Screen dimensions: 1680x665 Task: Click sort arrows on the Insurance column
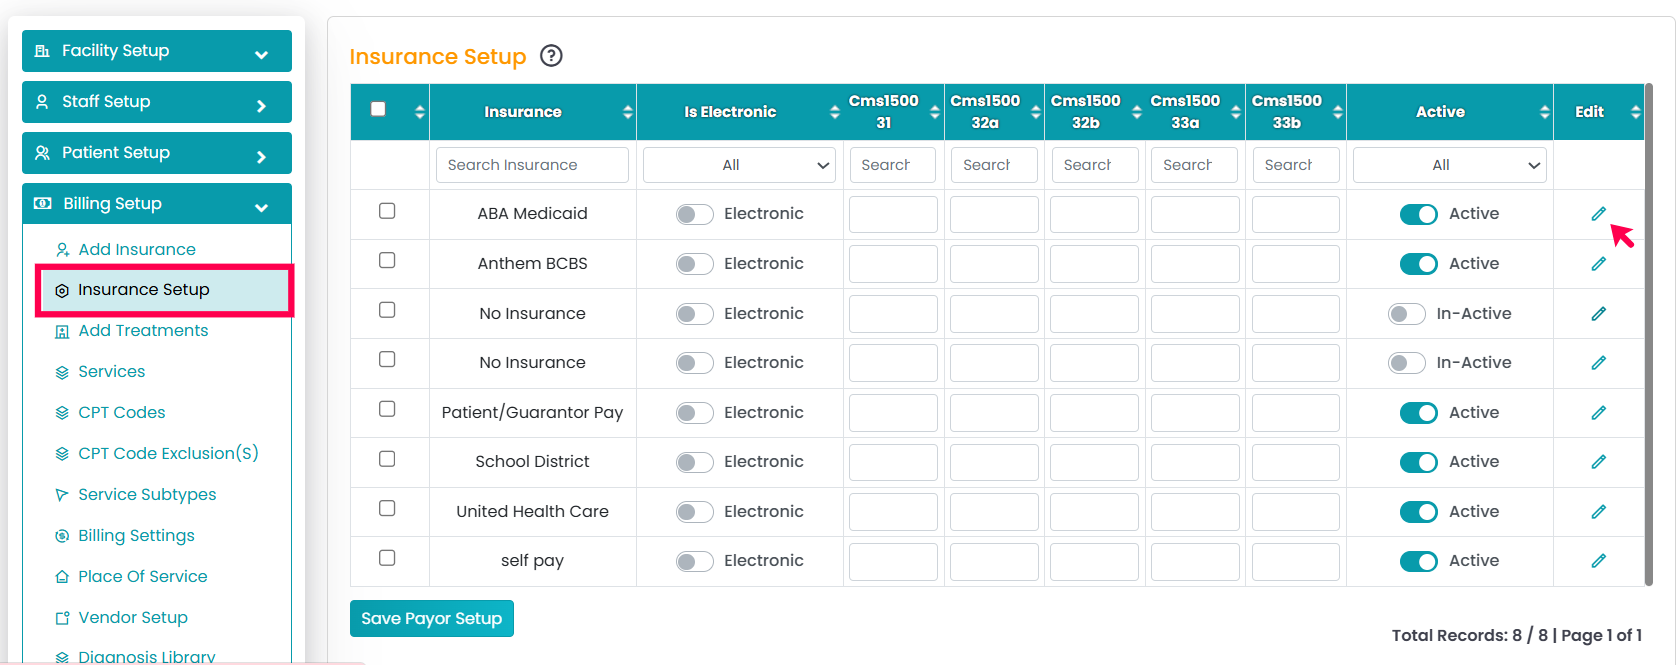point(627,112)
